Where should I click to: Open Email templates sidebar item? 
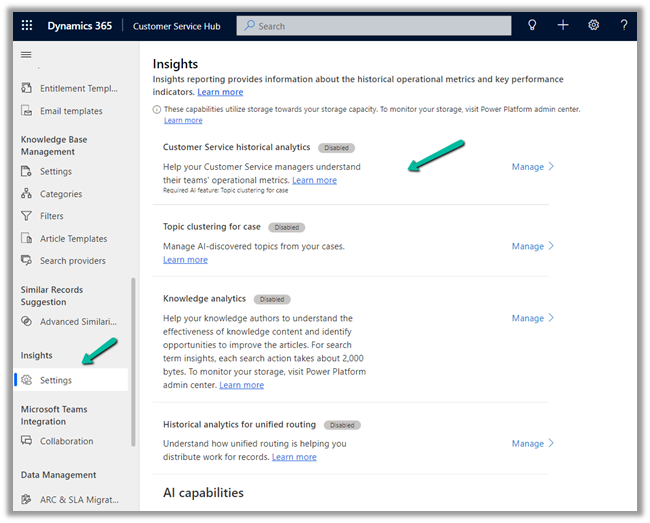click(x=70, y=111)
